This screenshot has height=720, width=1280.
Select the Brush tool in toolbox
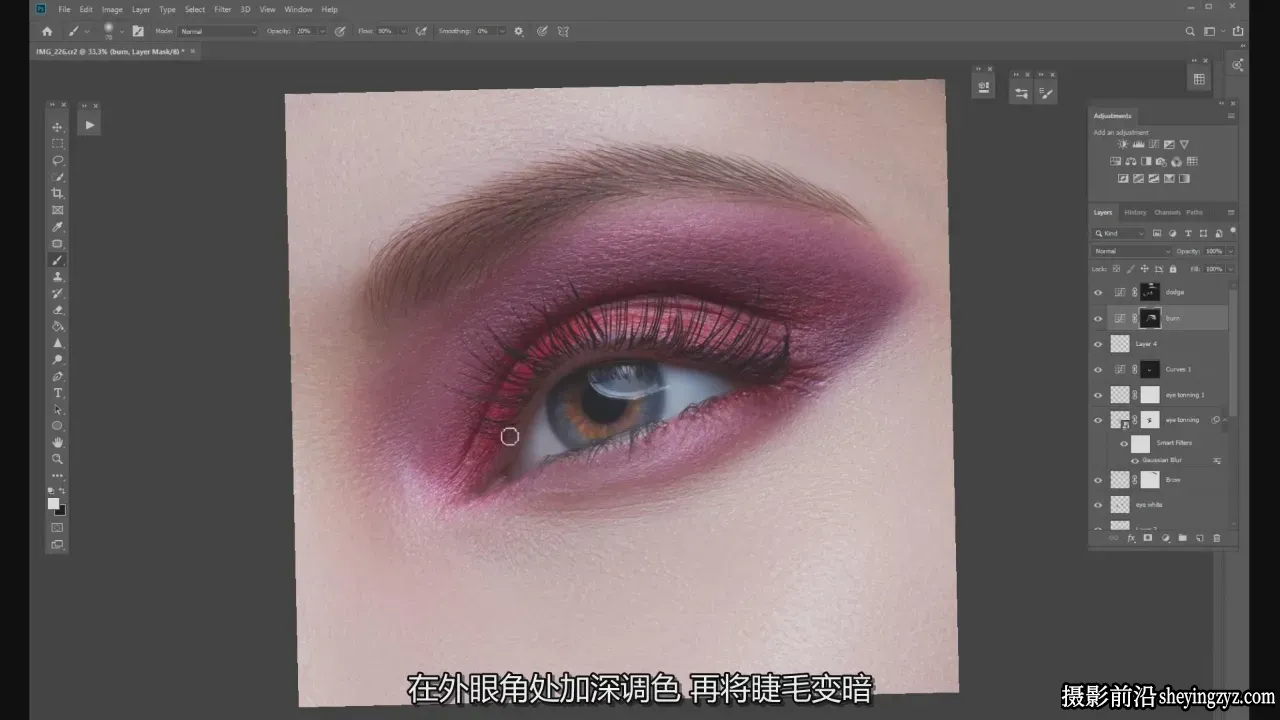coord(57,260)
